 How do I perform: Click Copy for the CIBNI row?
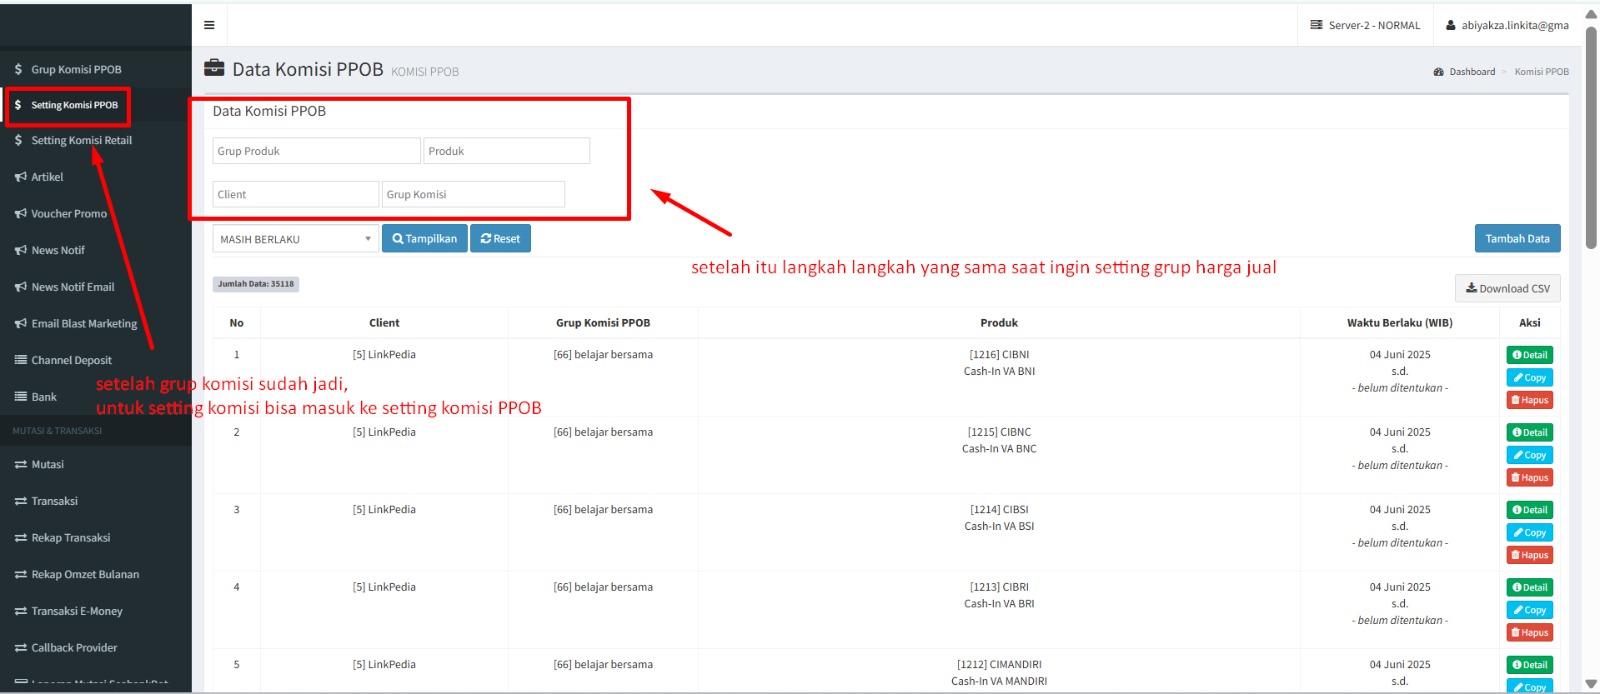click(x=1529, y=378)
